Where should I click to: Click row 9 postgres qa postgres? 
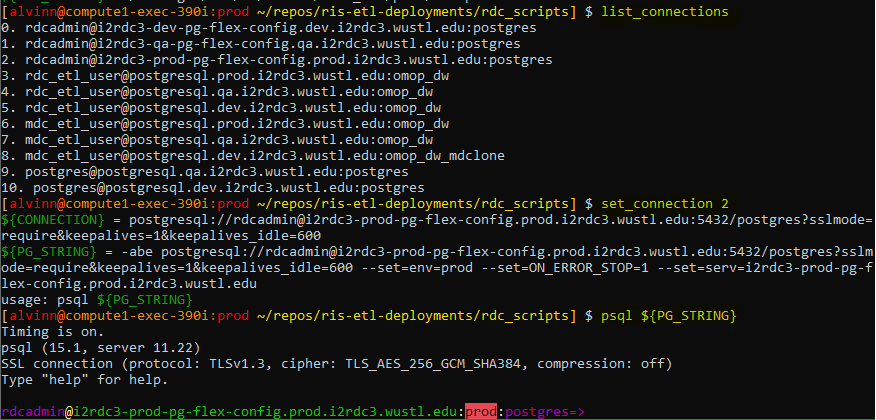click(x=205, y=172)
